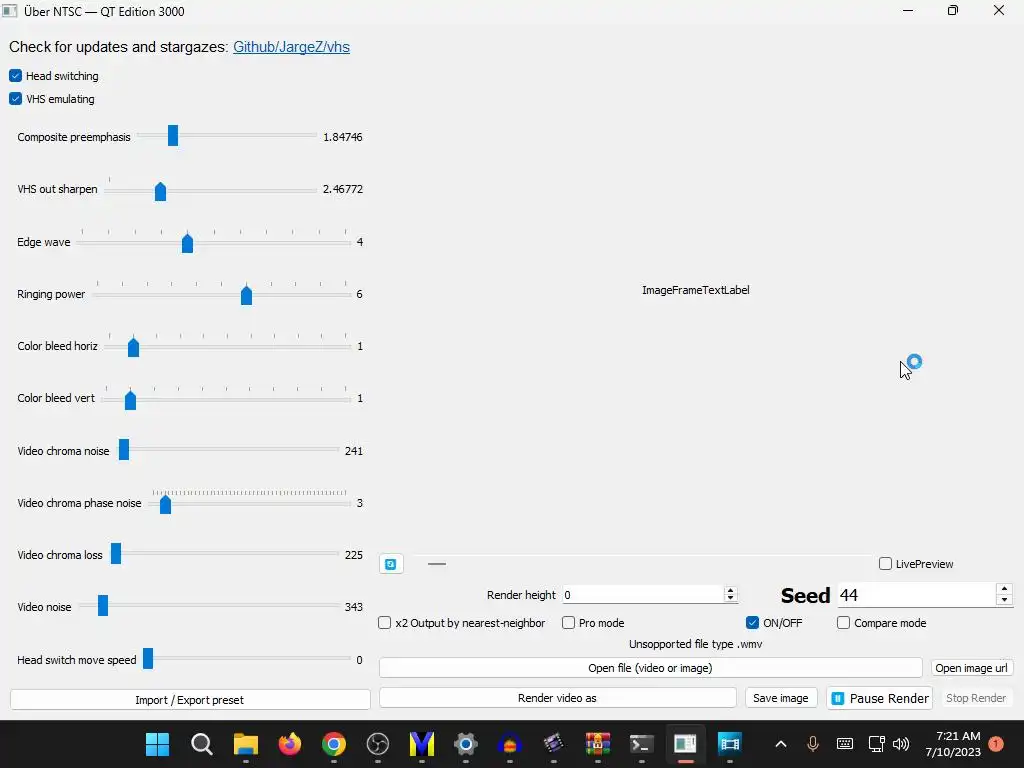The image size is (1024, 768).
Task: Click the VHS out sharpen value 2.46772
Action: pos(342,189)
